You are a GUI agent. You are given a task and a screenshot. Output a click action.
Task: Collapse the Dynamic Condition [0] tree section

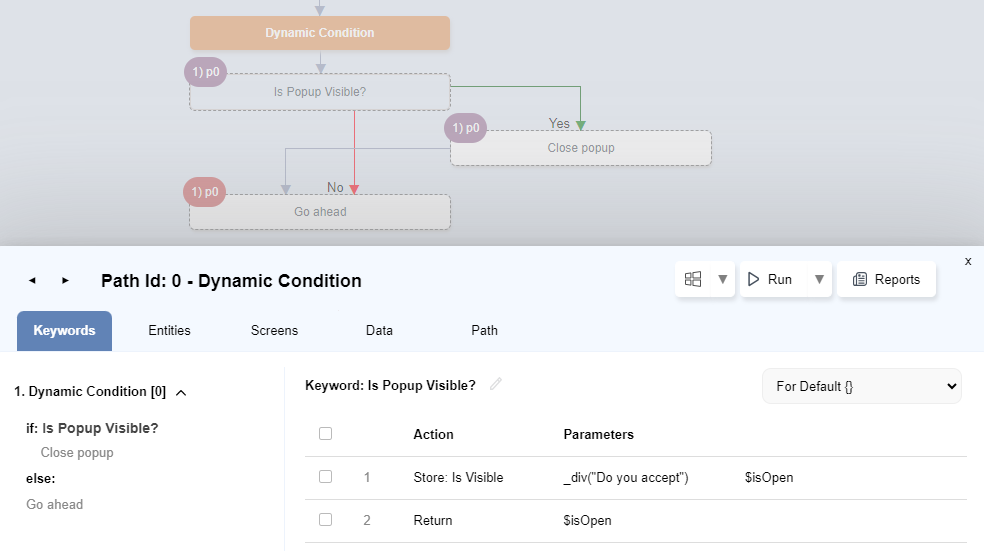(181, 393)
